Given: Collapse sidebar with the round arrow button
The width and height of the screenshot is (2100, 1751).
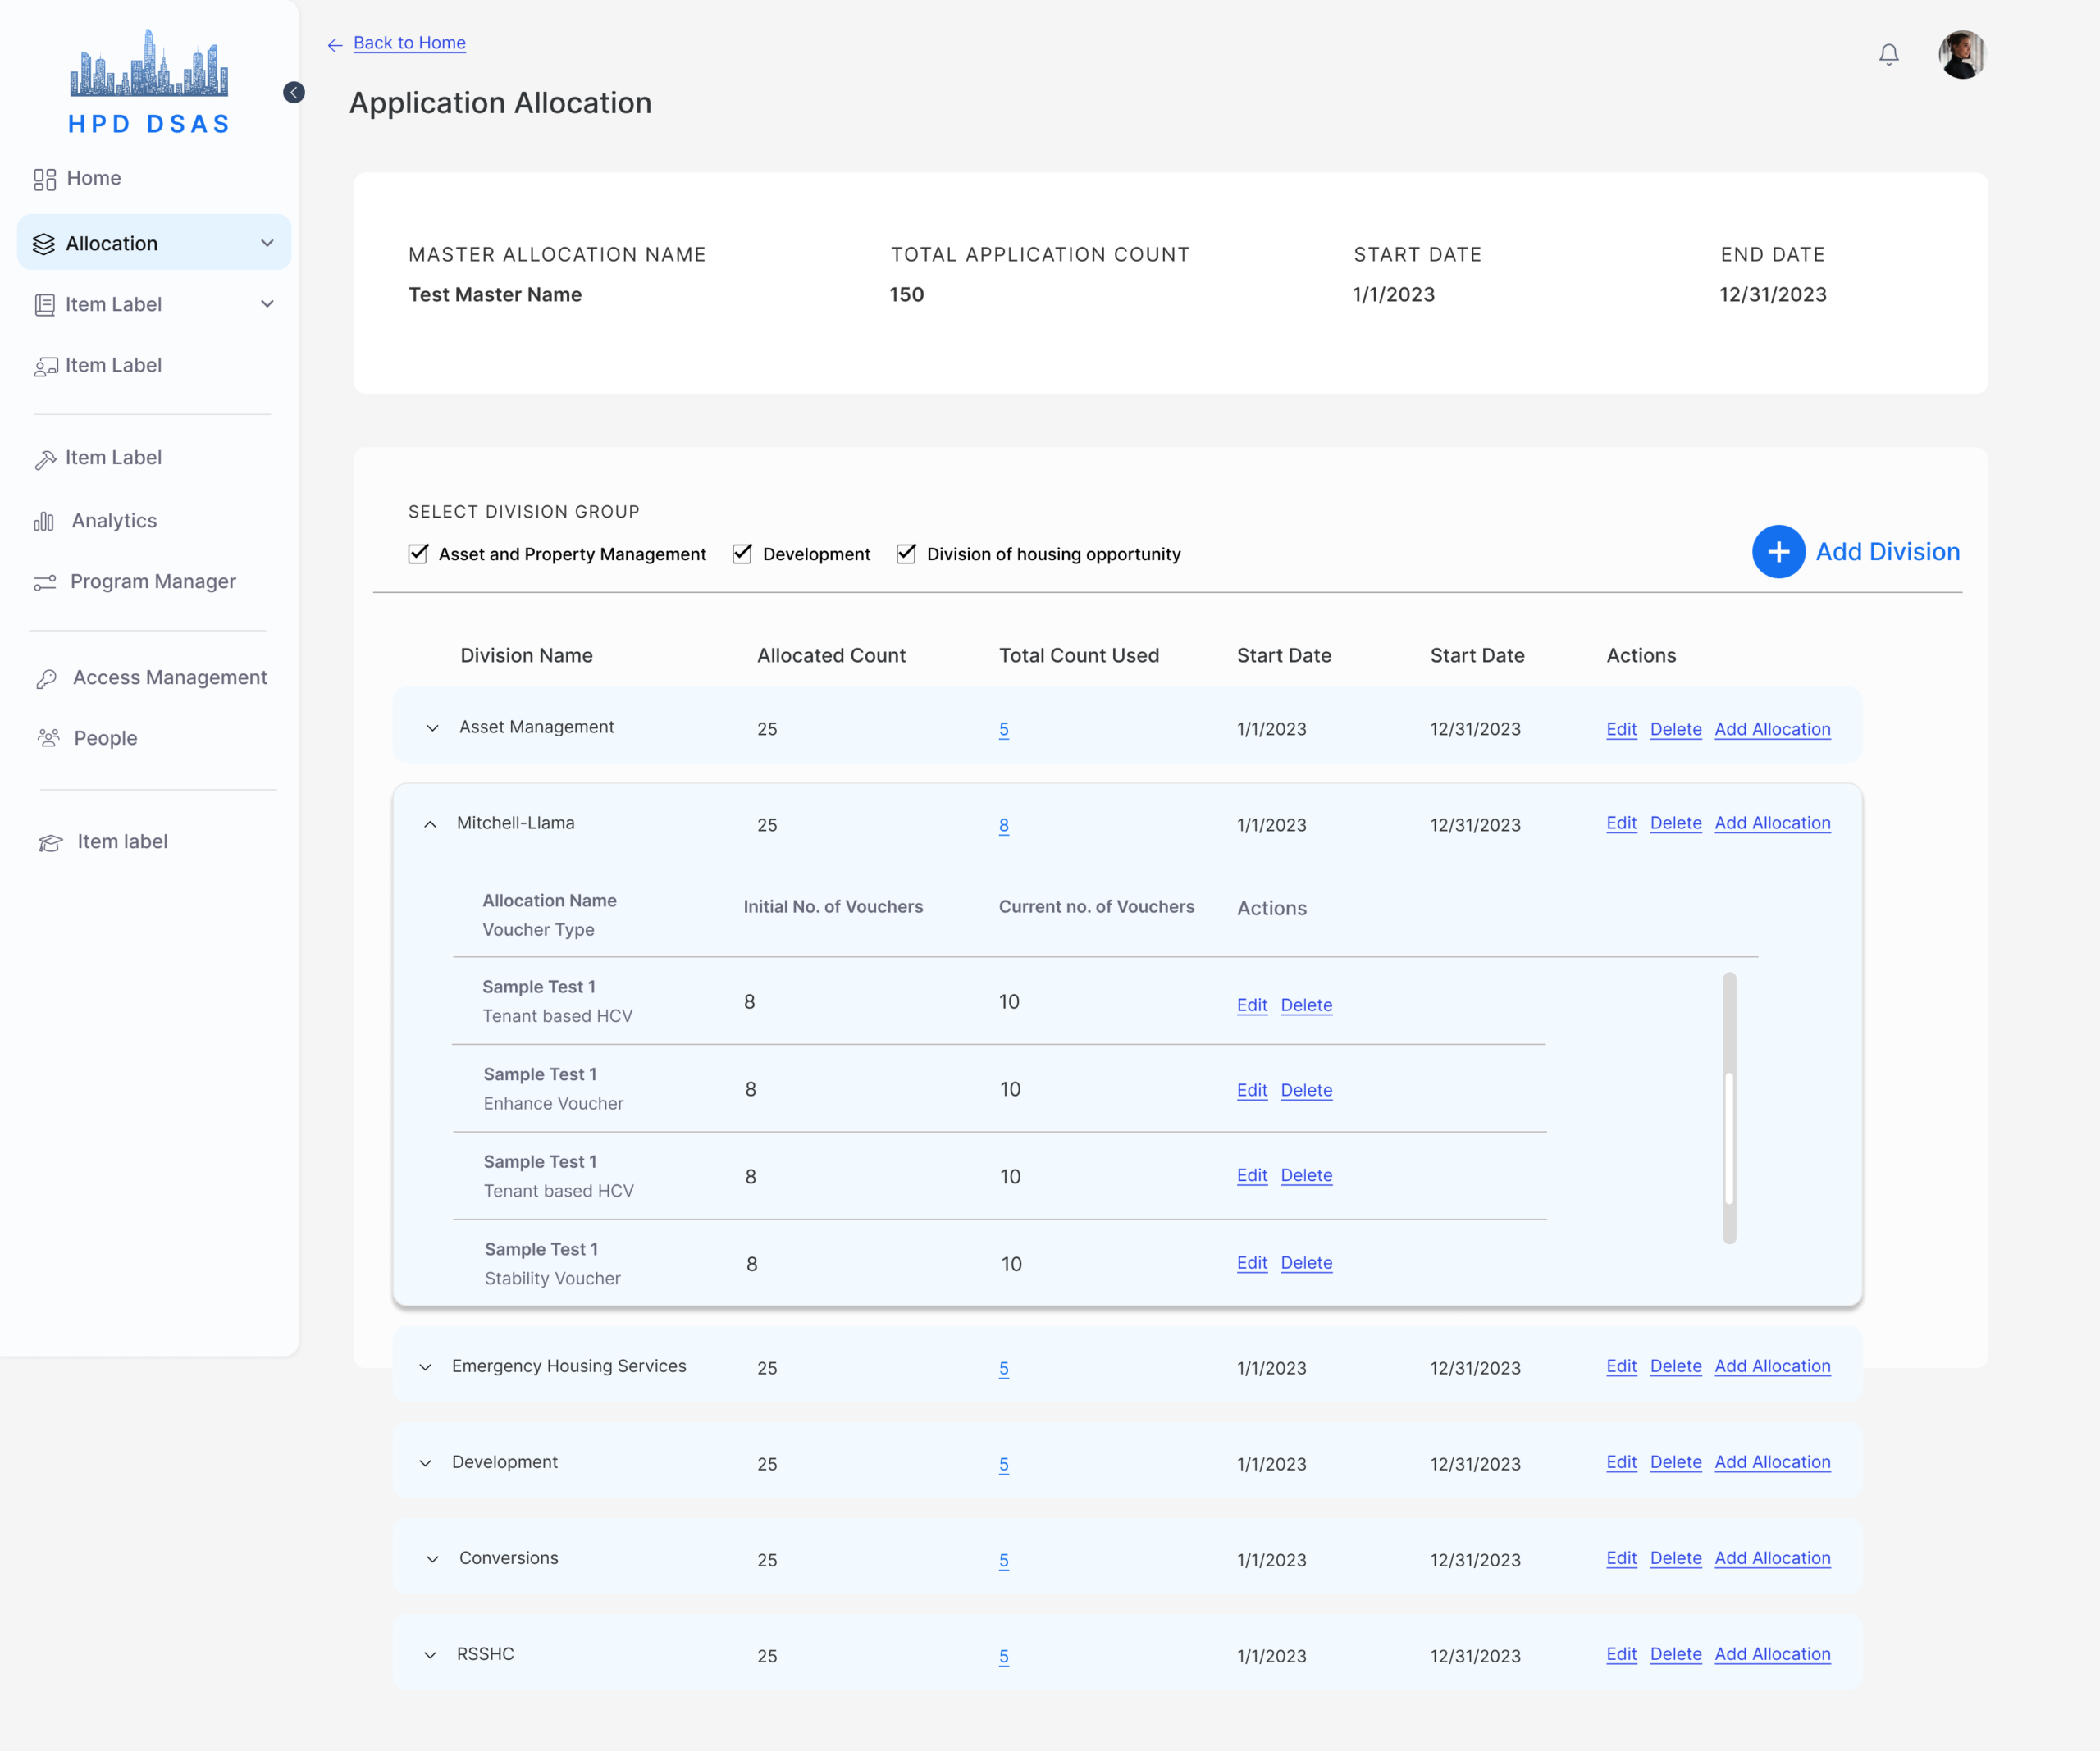Looking at the screenshot, I should click(x=294, y=92).
